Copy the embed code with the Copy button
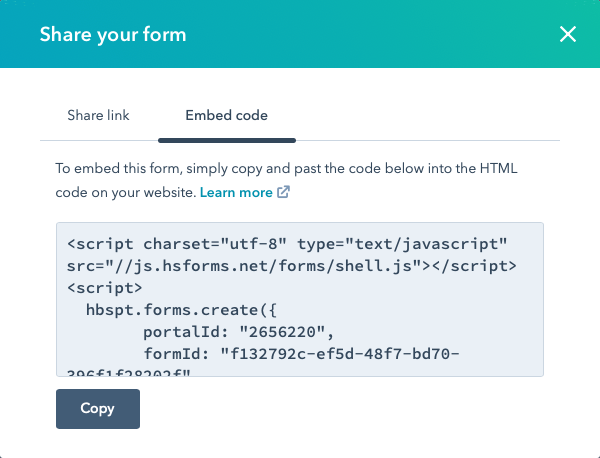The height and width of the screenshot is (458, 600). click(98, 409)
